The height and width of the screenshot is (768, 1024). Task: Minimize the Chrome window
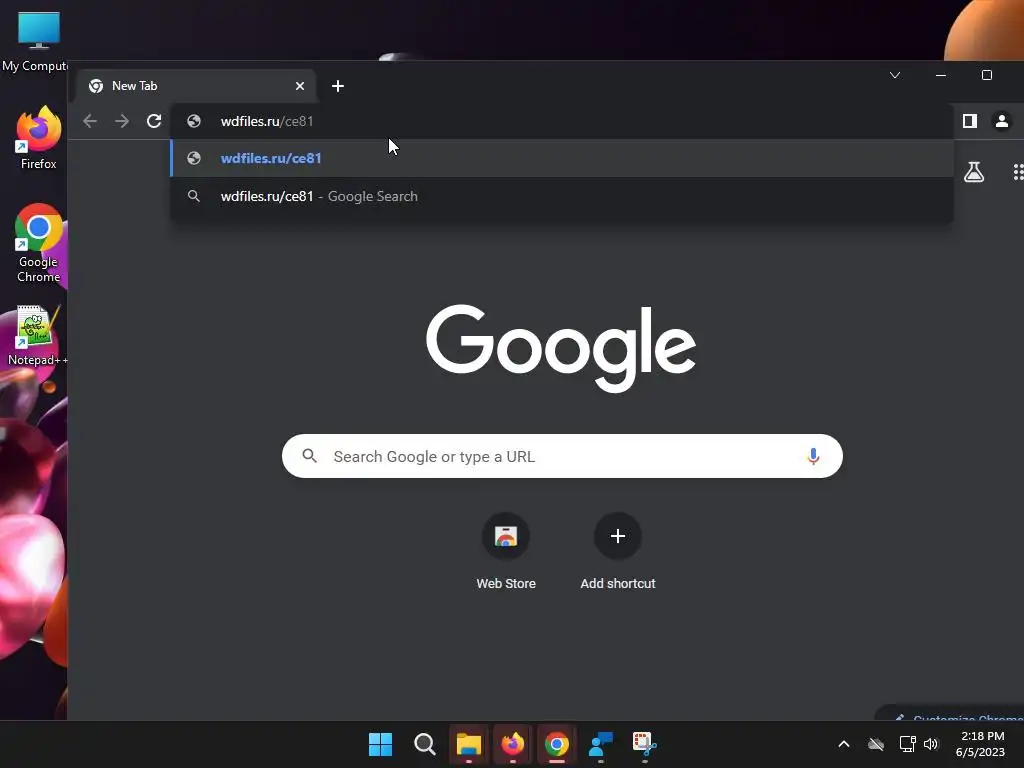point(940,75)
